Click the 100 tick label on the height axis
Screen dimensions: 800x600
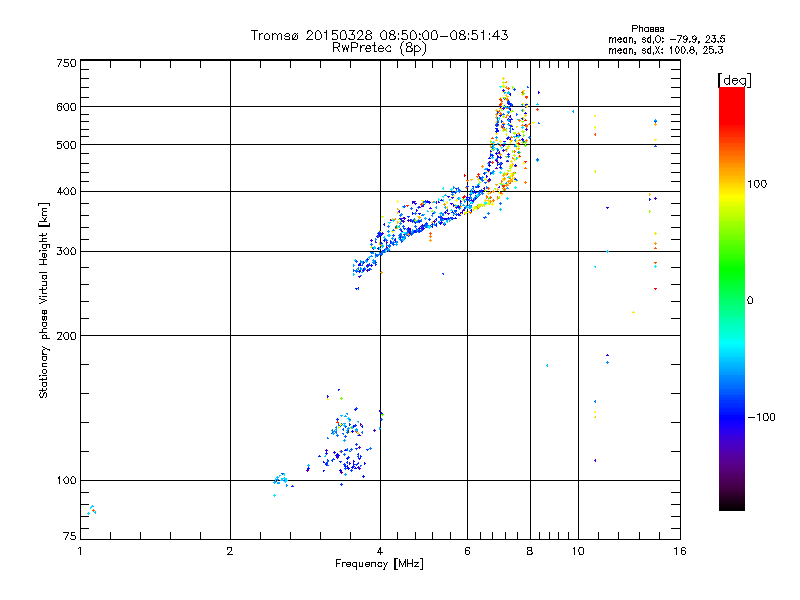tap(66, 480)
